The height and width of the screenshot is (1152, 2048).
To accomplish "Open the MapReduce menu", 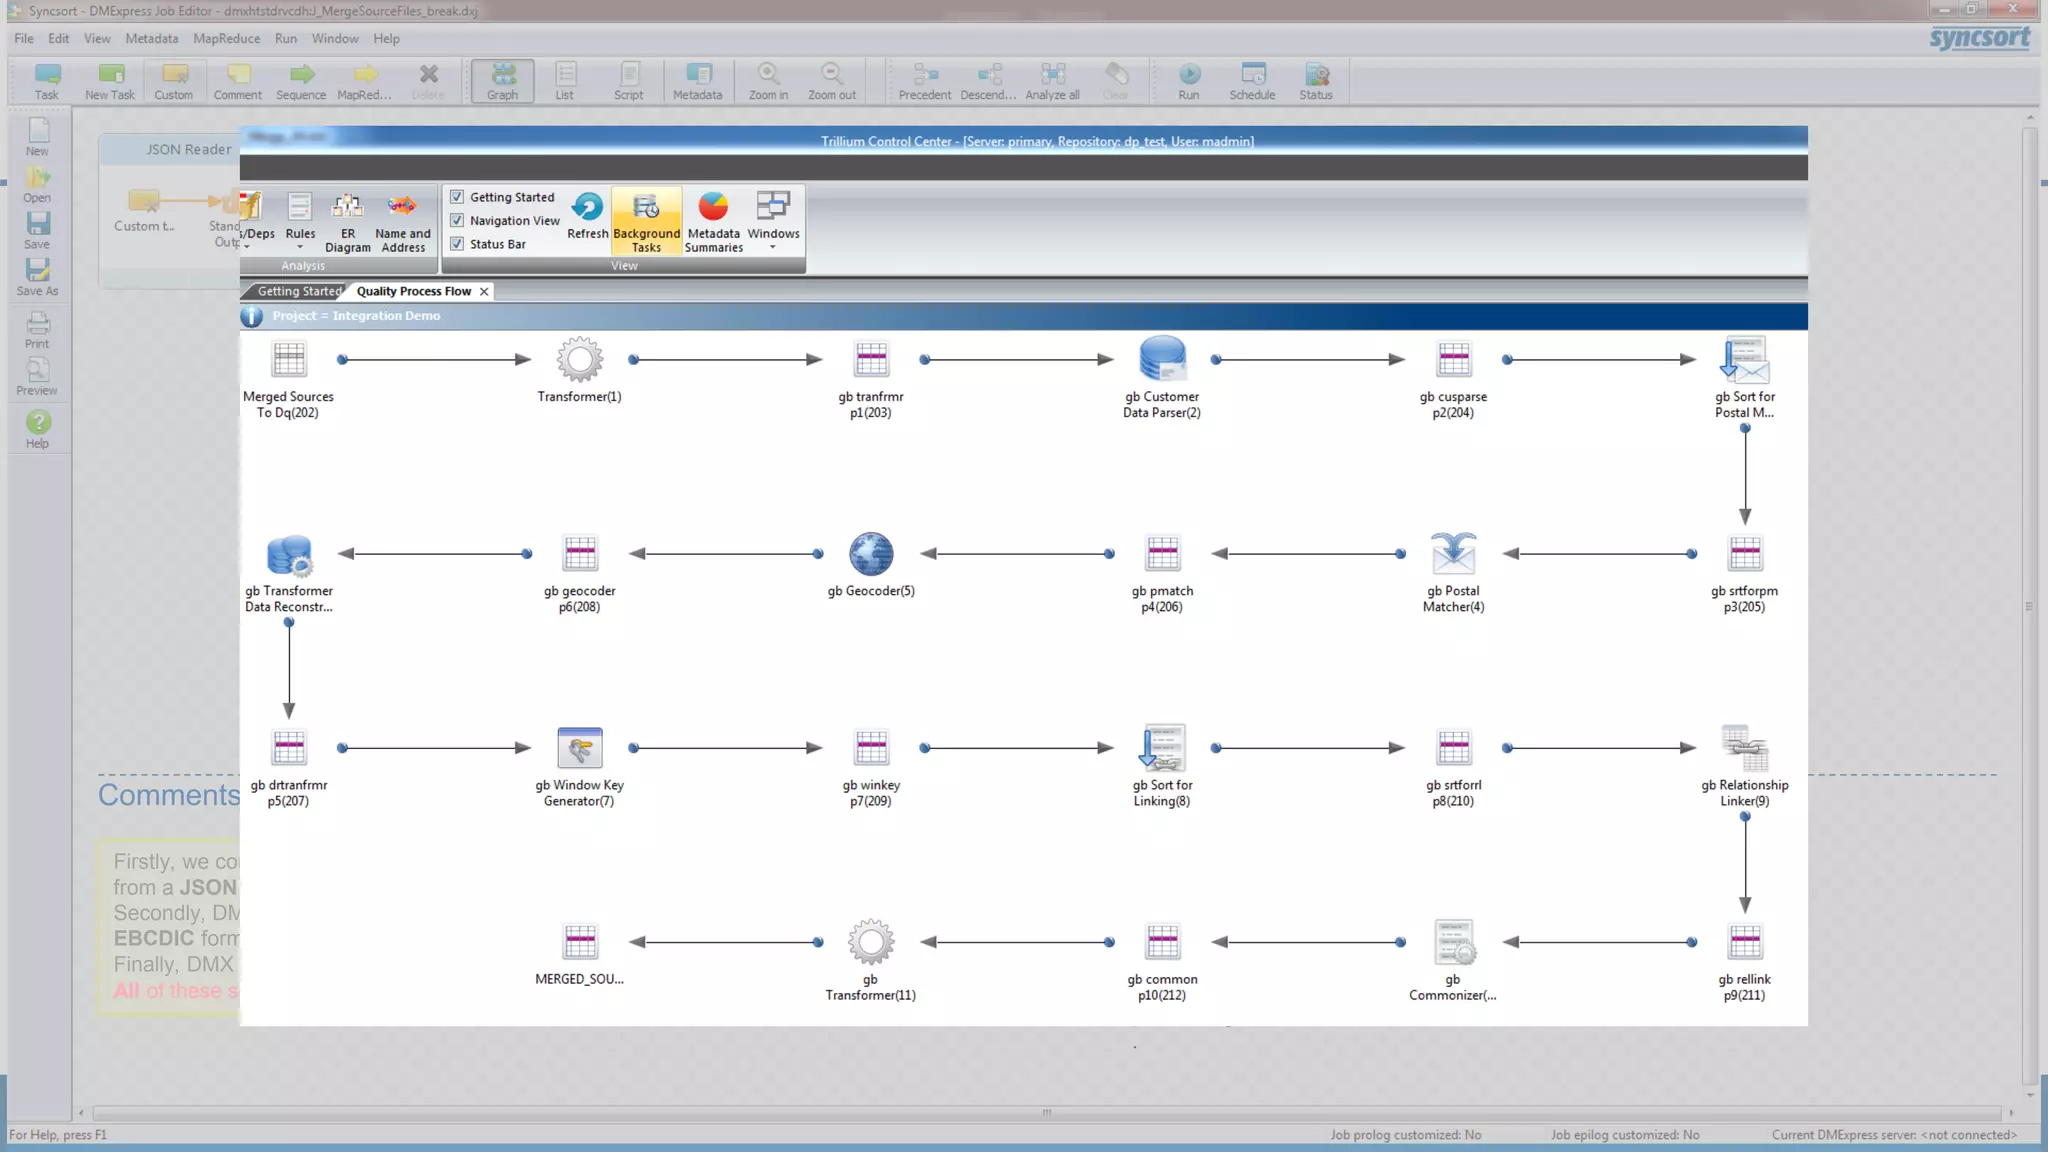I will [226, 38].
